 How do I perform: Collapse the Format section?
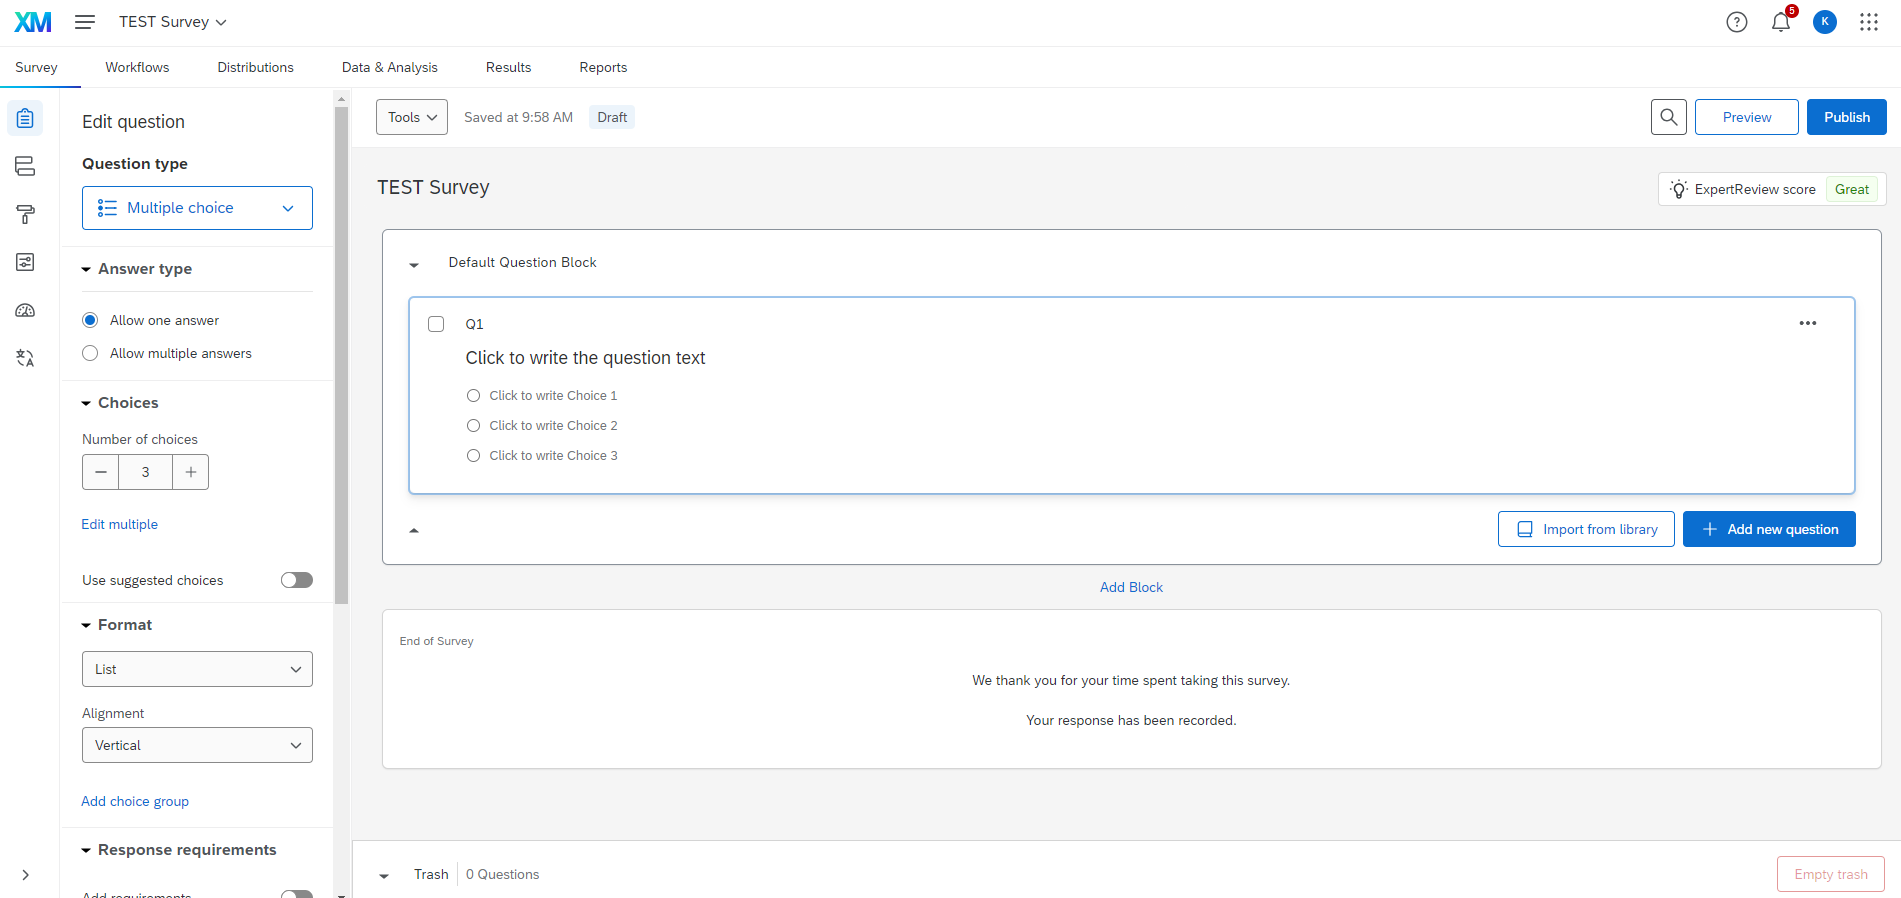click(86, 625)
